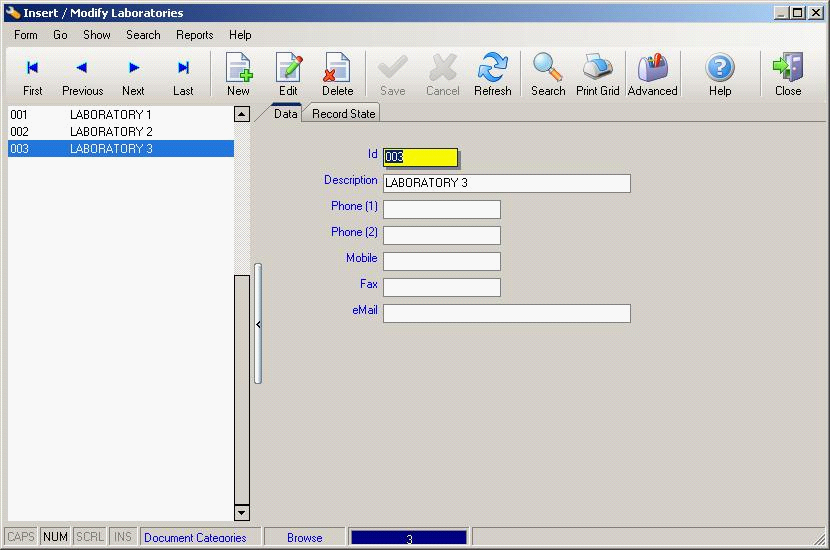Image resolution: width=830 pixels, height=550 pixels.
Task: Open the Form menu
Action: click(x=25, y=35)
